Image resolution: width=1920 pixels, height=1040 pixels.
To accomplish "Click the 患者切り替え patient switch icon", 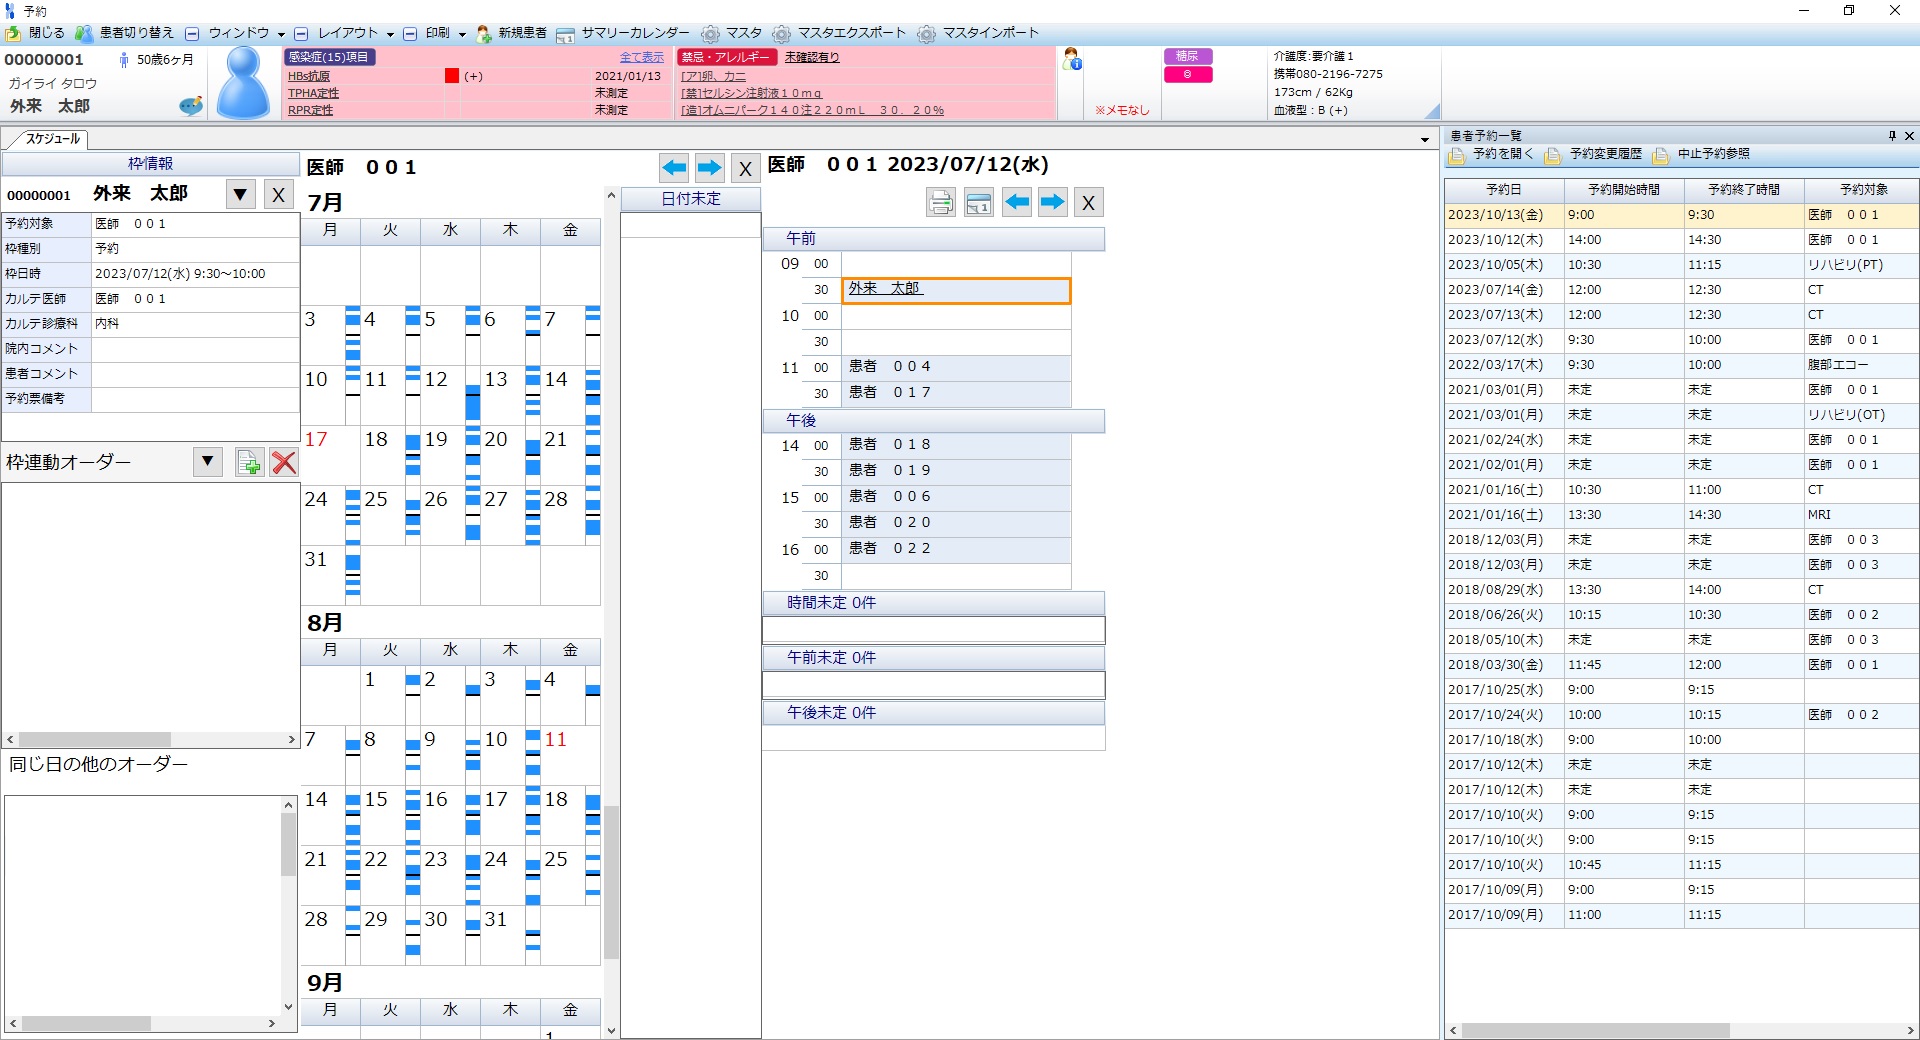I will (x=85, y=33).
